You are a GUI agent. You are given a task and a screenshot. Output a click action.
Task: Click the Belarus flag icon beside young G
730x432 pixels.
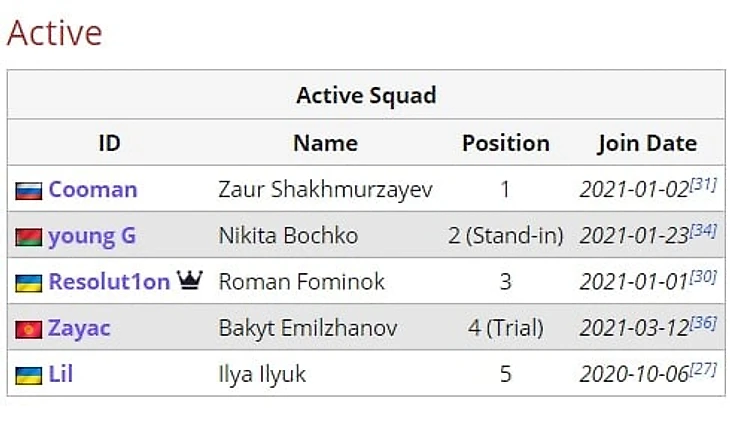tap(28, 237)
